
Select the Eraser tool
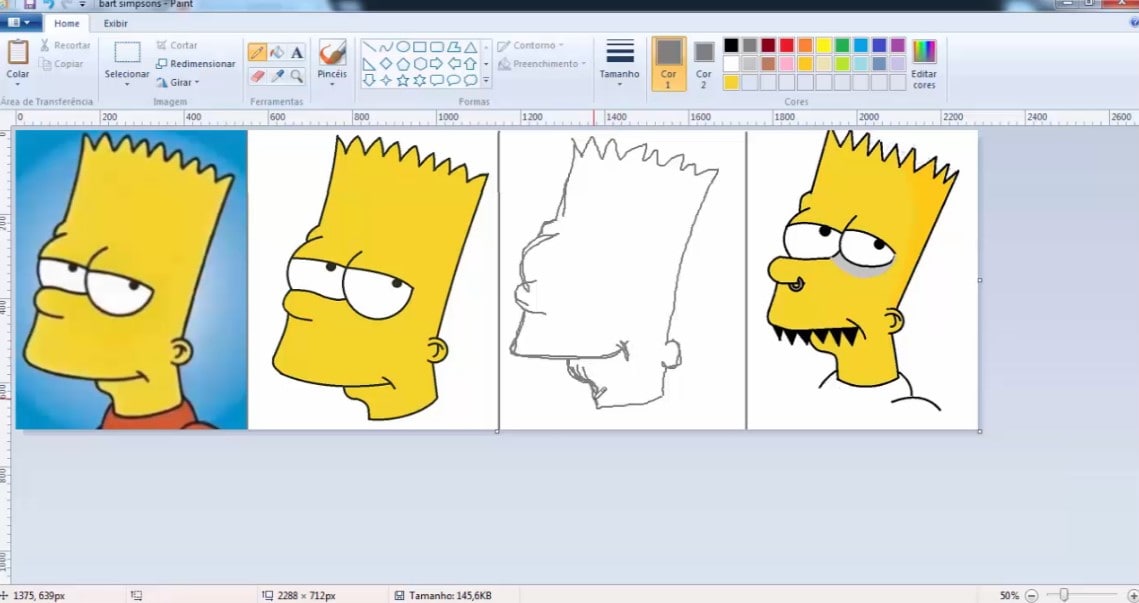click(x=257, y=76)
